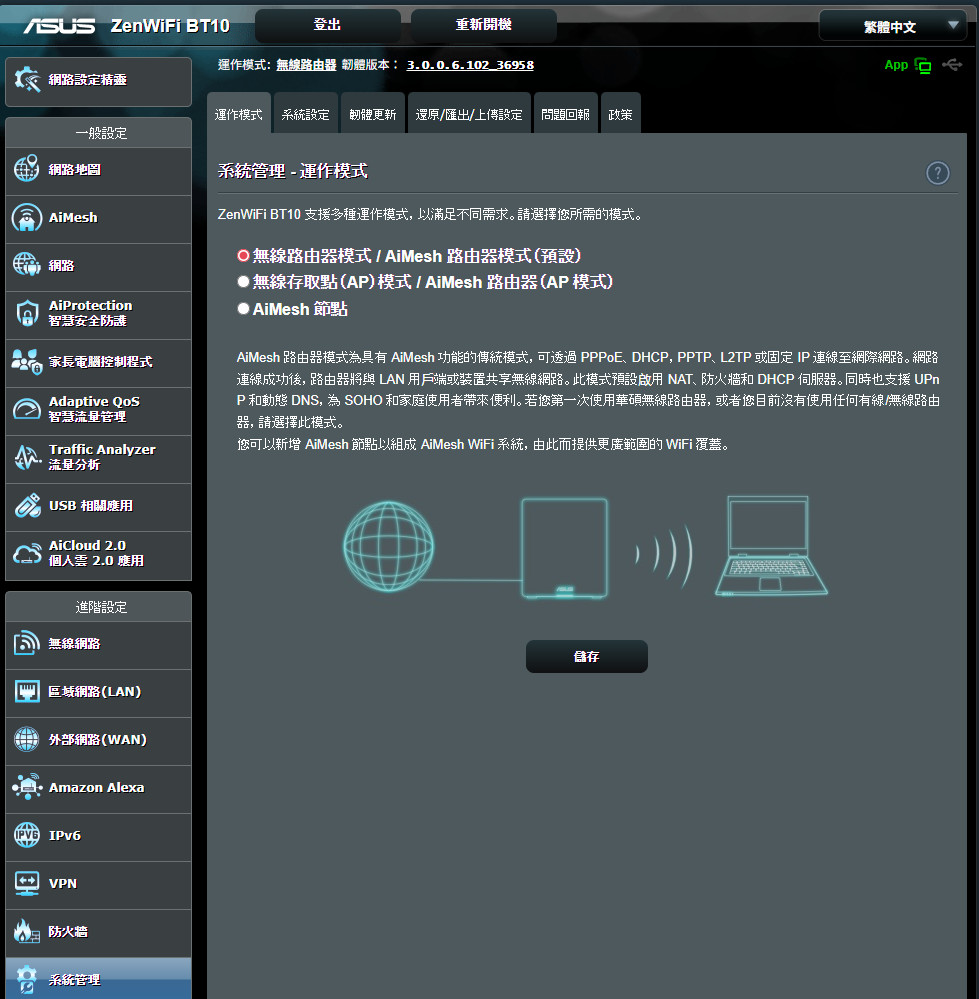Click the 外部網路(WAN) globe icon
979x999 pixels.
click(27, 739)
